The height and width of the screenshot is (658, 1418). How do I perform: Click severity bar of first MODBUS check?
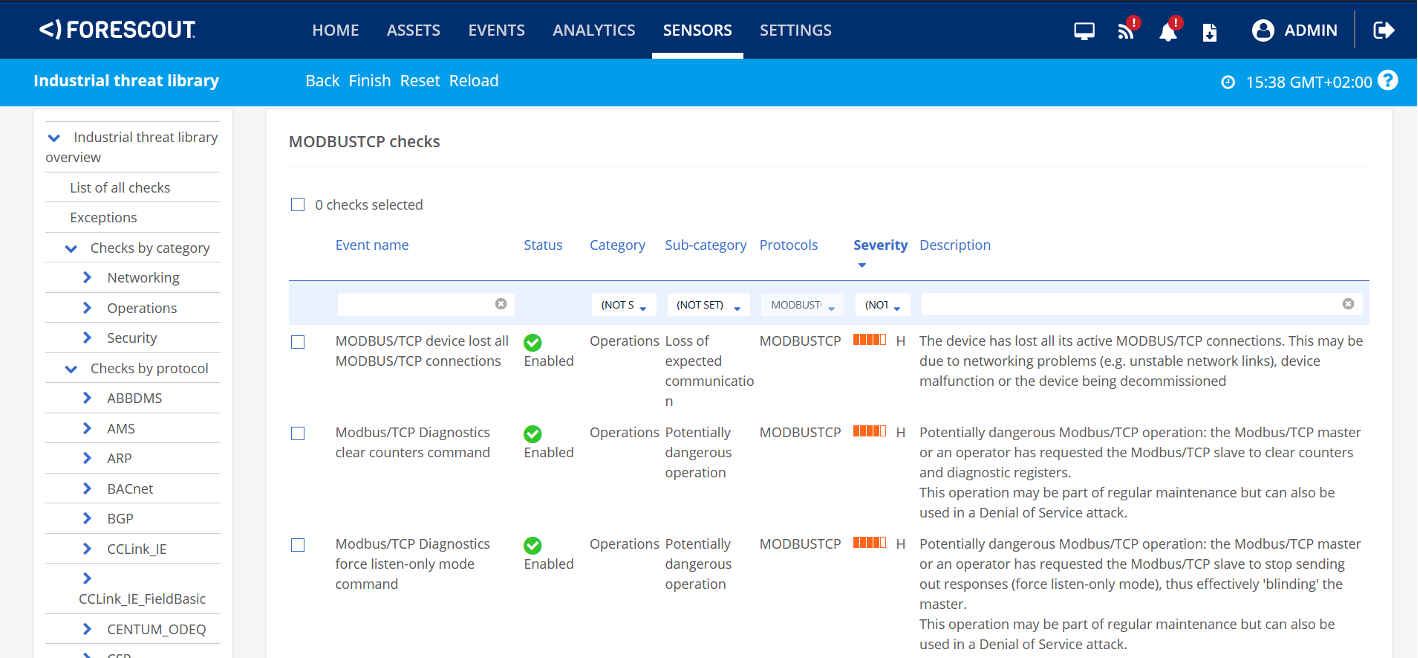click(x=869, y=341)
